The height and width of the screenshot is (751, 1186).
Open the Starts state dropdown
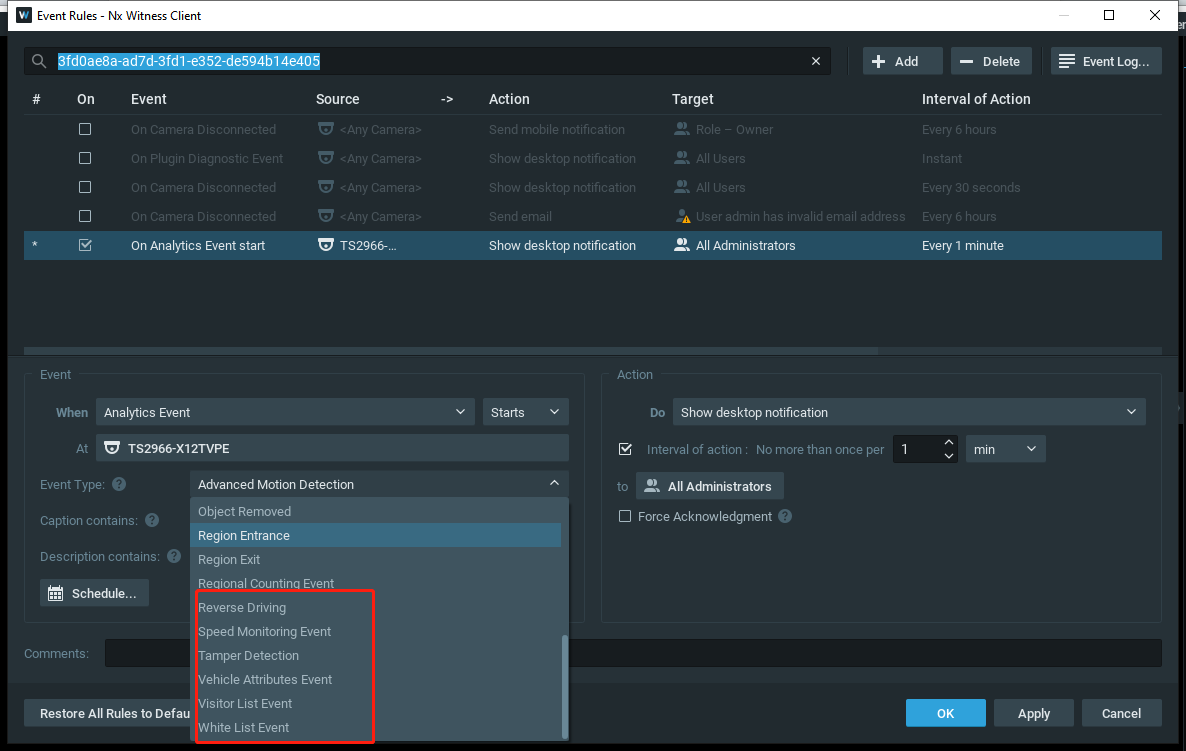[x=525, y=412]
